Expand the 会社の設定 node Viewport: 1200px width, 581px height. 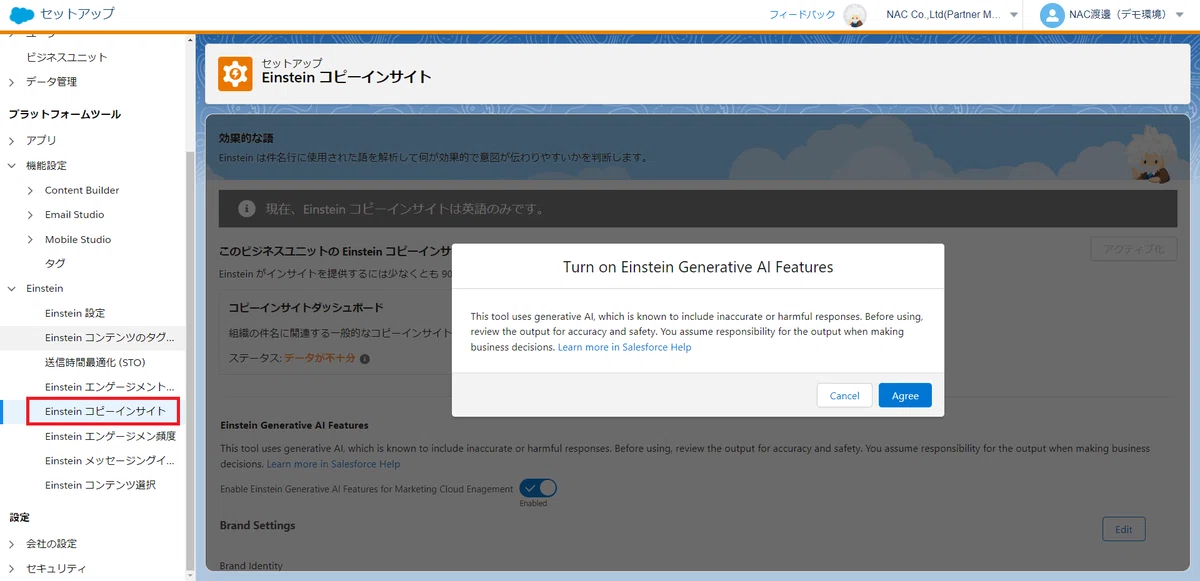click(x=12, y=544)
